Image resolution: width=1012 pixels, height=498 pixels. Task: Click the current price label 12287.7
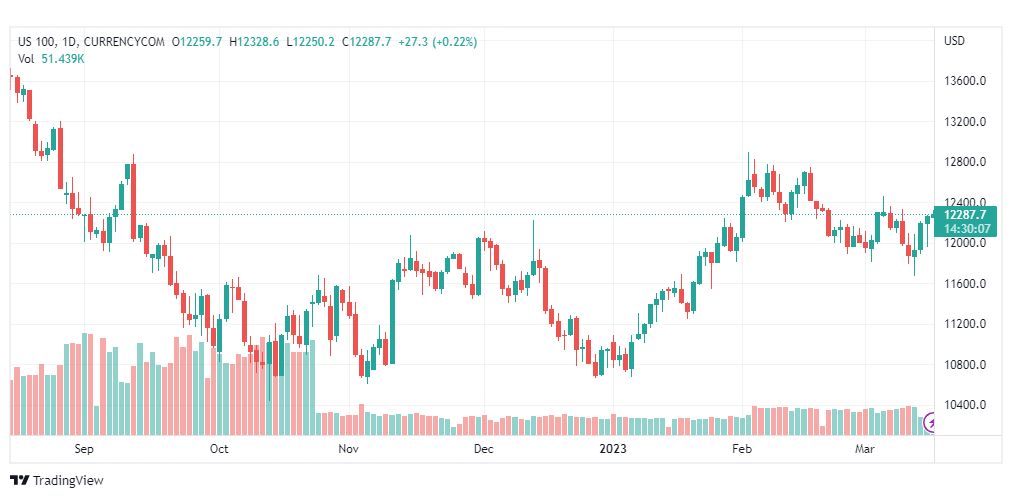(965, 215)
